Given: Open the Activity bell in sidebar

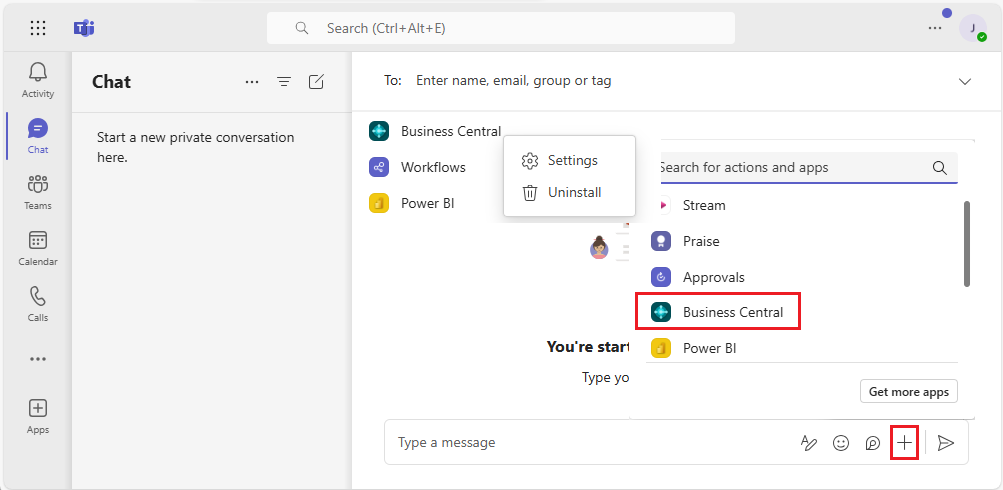Looking at the screenshot, I should 38,79.
